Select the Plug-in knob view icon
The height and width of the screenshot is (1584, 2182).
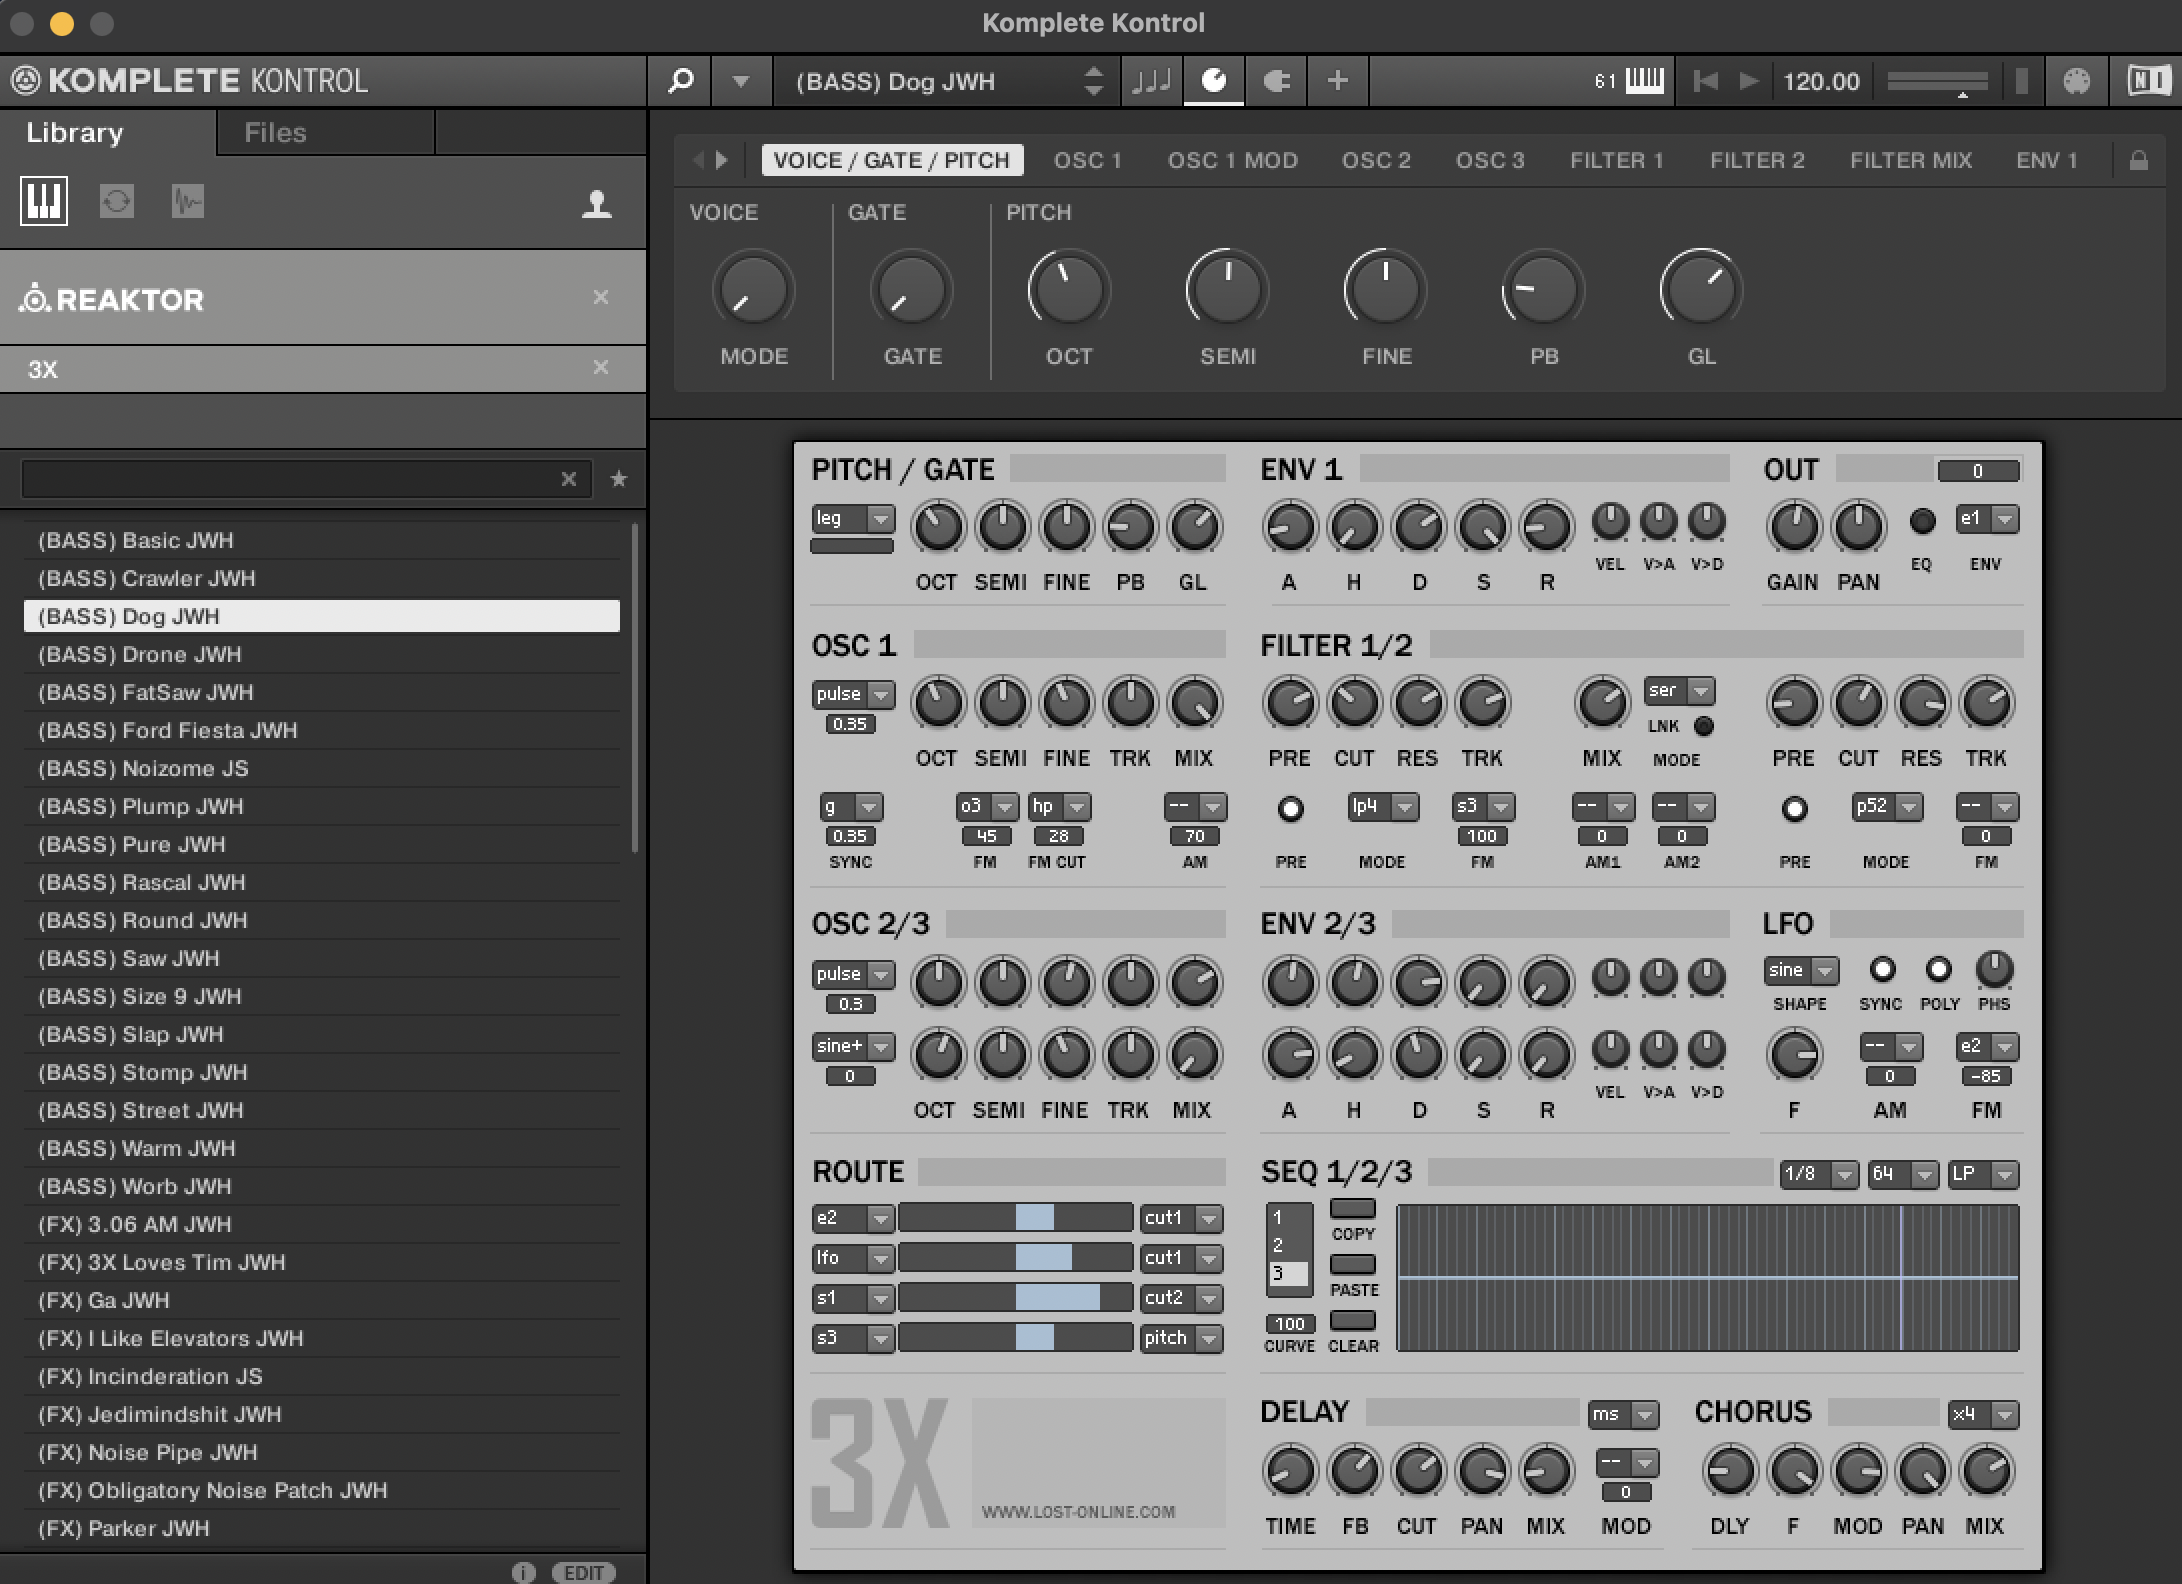pos(1214,81)
